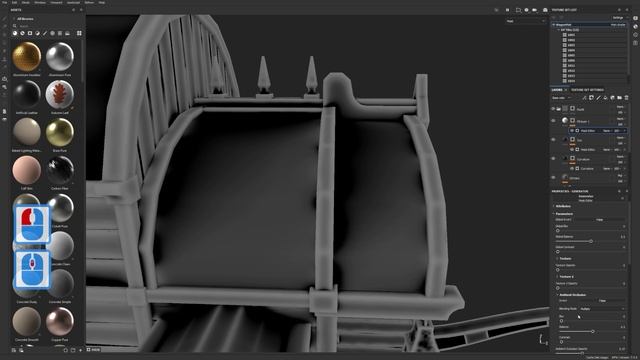Collapse the Ambient Occlusion section
Viewport: 640px width, 360px height.
(x=572, y=294)
